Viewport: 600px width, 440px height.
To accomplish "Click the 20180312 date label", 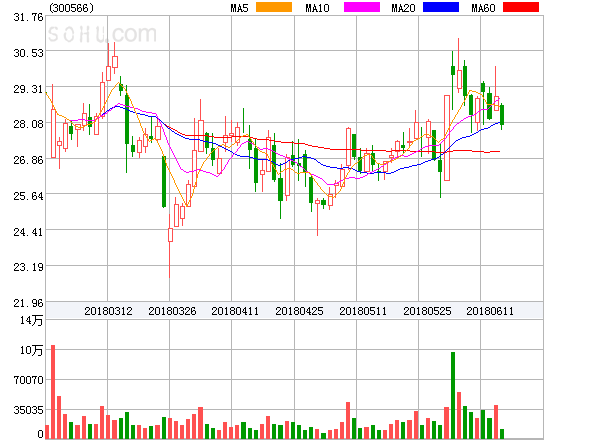I will (x=108, y=311).
